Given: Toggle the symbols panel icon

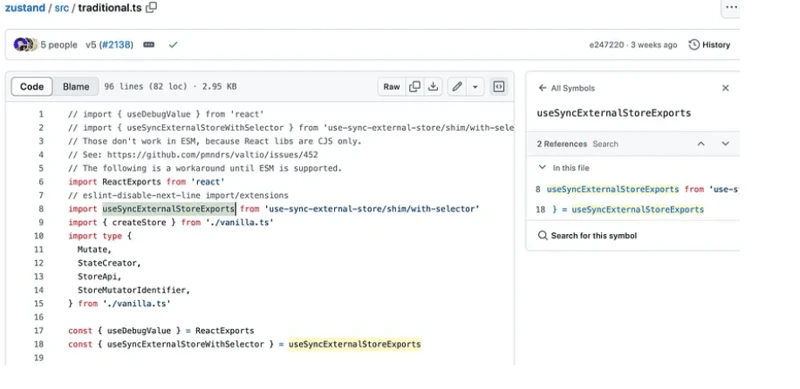Looking at the screenshot, I should [x=498, y=87].
